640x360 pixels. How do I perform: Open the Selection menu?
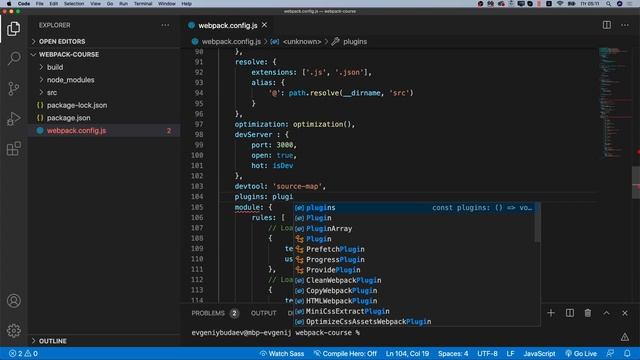coord(74,4)
